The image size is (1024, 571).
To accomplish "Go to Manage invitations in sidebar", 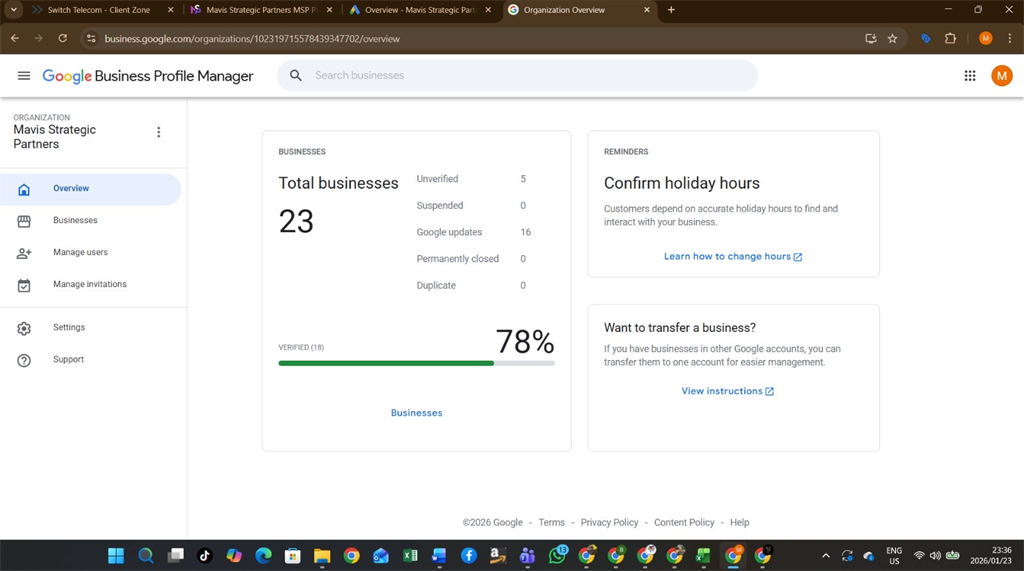I will pyautogui.click(x=89, y=284).
